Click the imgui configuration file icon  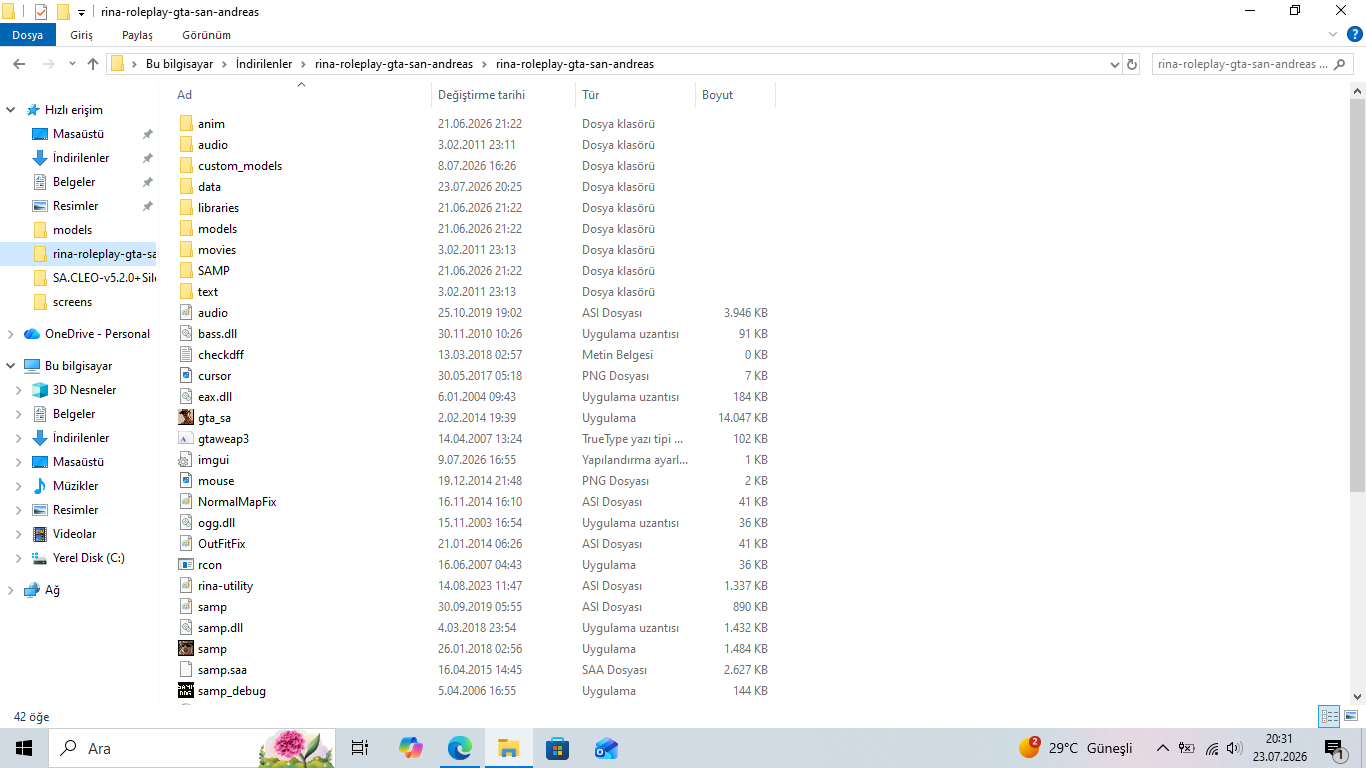[186, 460]
